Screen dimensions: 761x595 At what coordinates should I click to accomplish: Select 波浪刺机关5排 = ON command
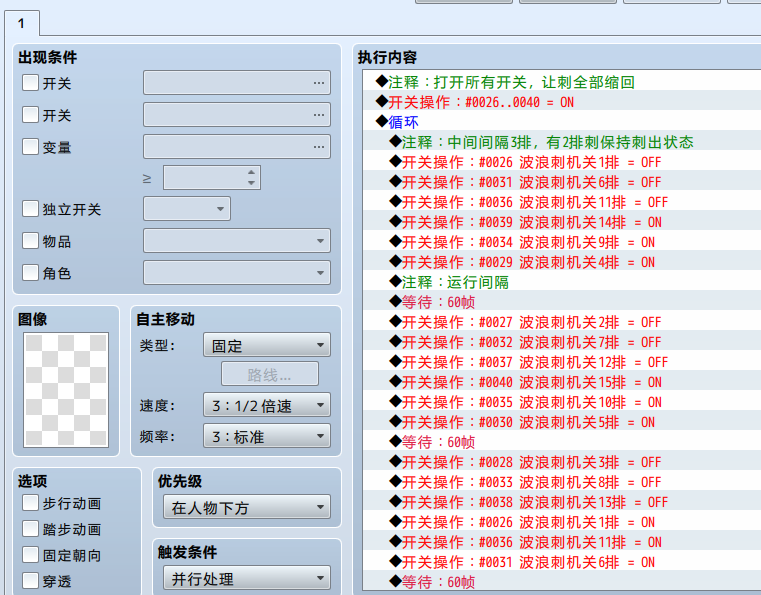pyautogui.click(x=562, y=422)
